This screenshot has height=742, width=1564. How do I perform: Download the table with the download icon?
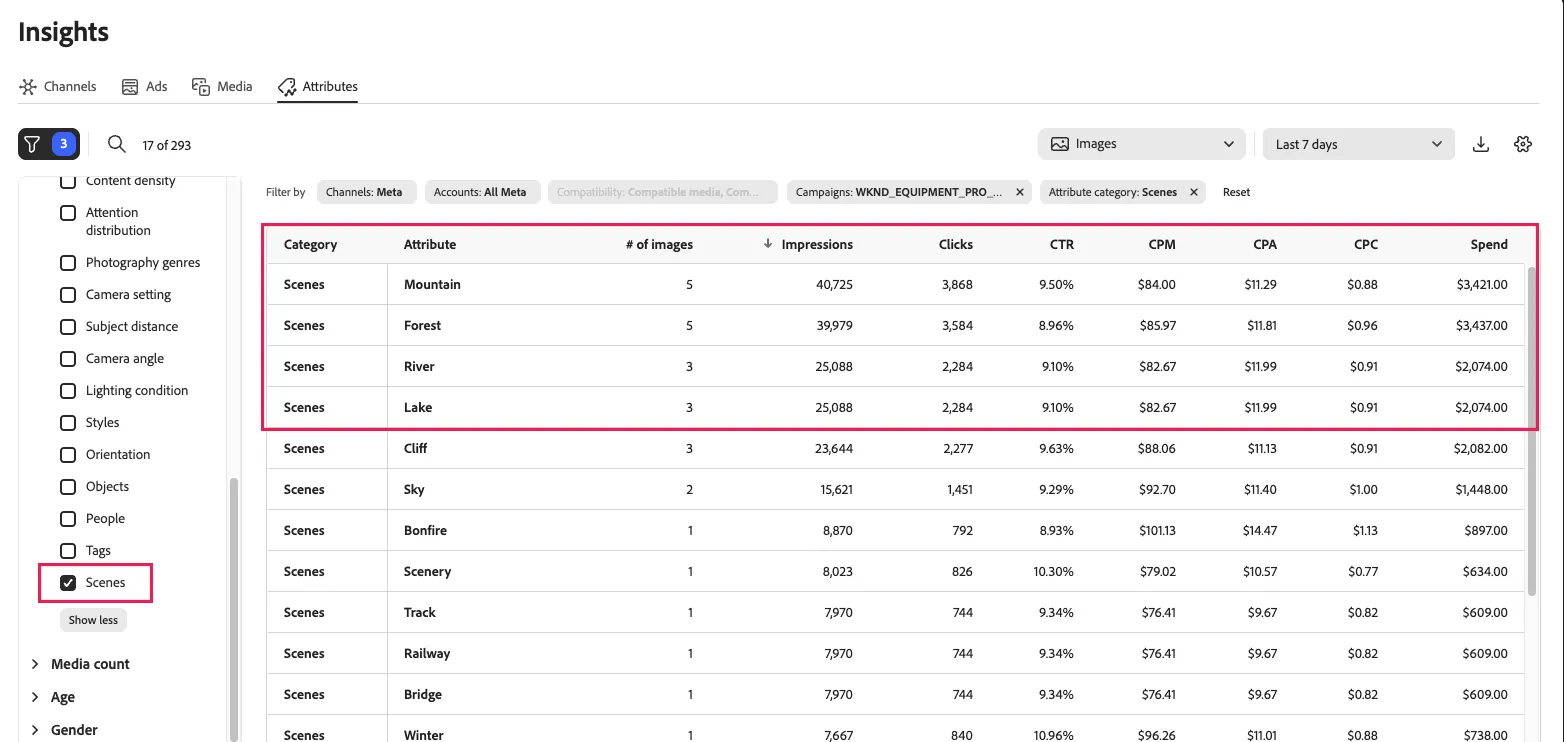tap(1481, 144)
